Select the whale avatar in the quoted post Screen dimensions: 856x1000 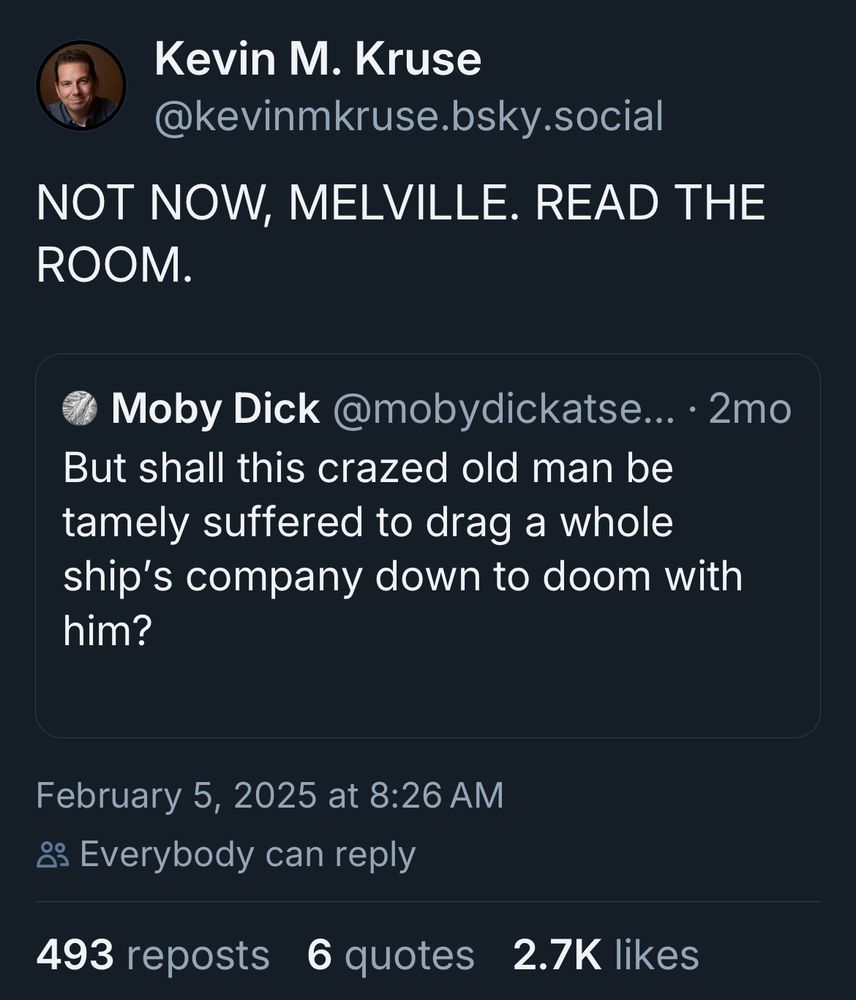[x=77, y=408]
